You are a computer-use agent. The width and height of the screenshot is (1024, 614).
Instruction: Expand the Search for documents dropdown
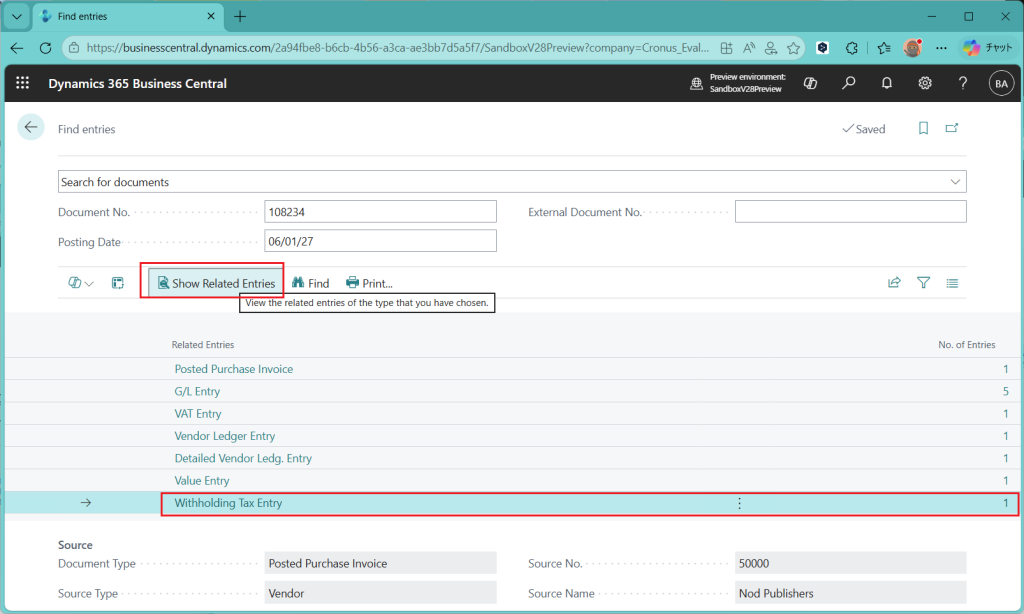955,182
